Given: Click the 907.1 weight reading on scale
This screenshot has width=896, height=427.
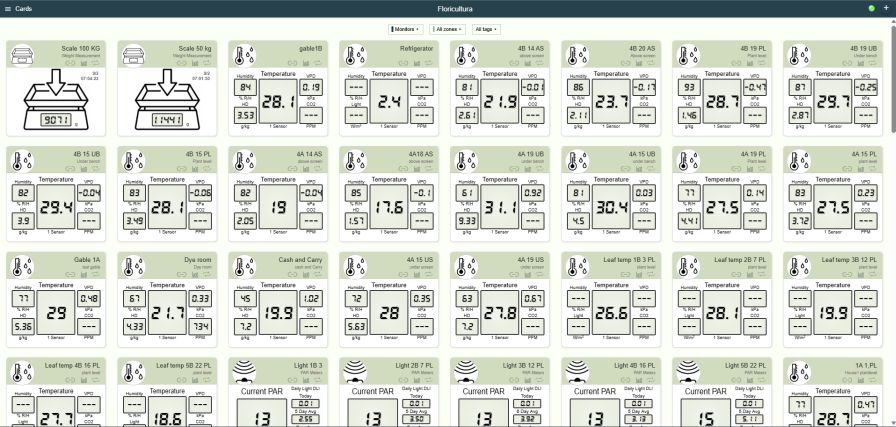Looking at the screenshot, I should [x=56, y=120].
